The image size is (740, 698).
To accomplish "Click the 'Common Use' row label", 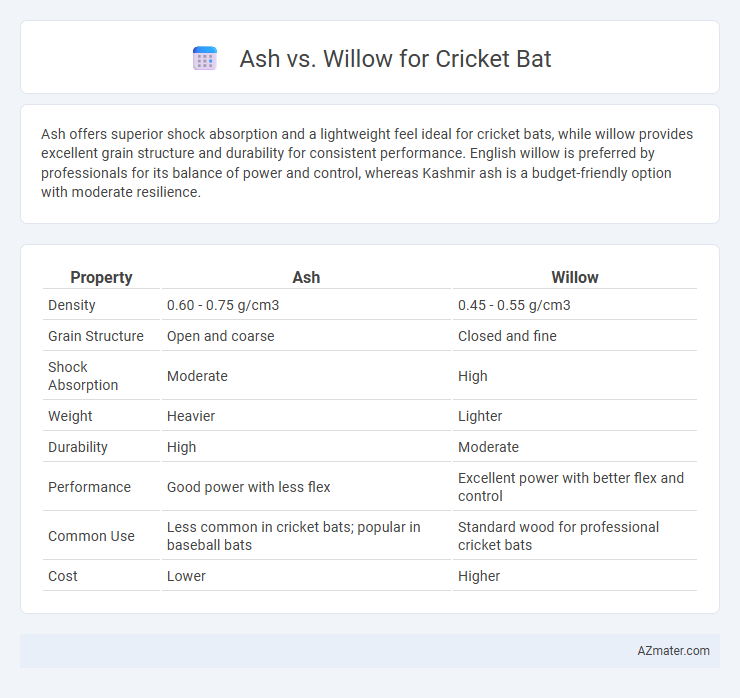I will click(x=91, y=536).
